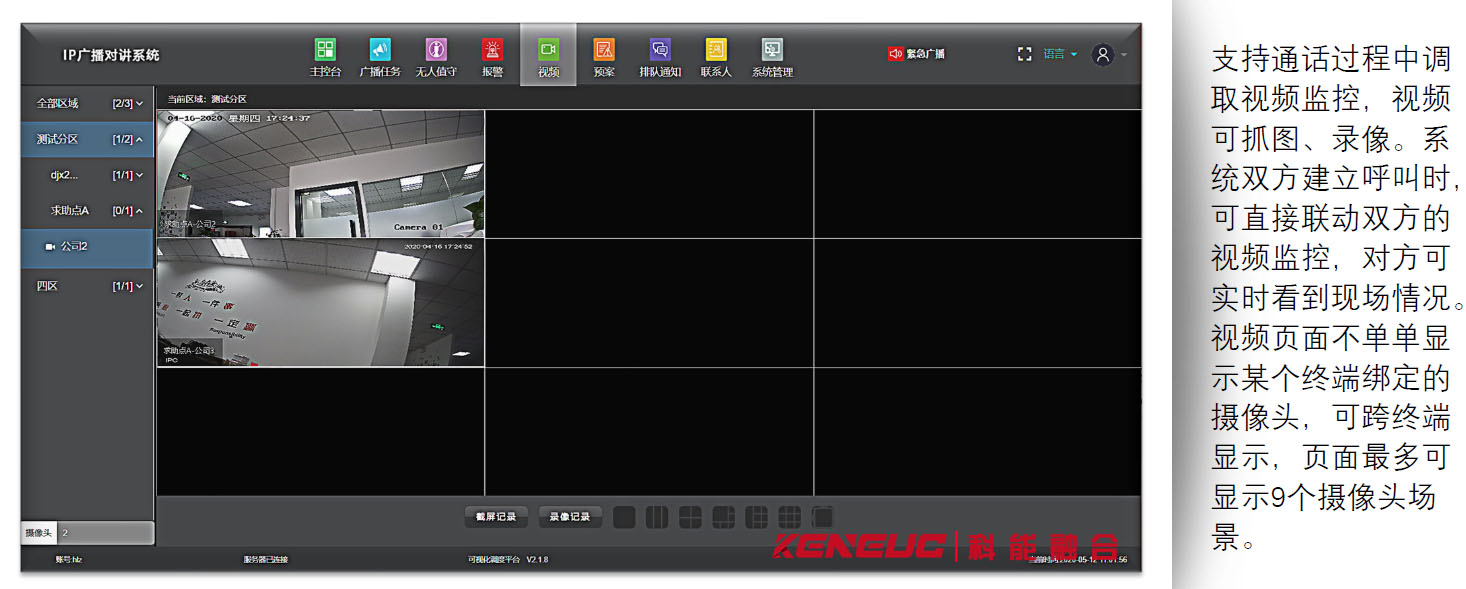Expand the [2/3] chevron of 全部区域
The width and height of the screenshot is (1466, 589).
pyautogui.click(x=139, y=103)
